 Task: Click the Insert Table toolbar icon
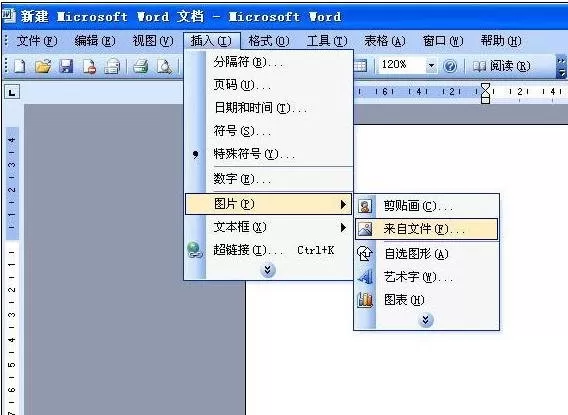[360, 66]
